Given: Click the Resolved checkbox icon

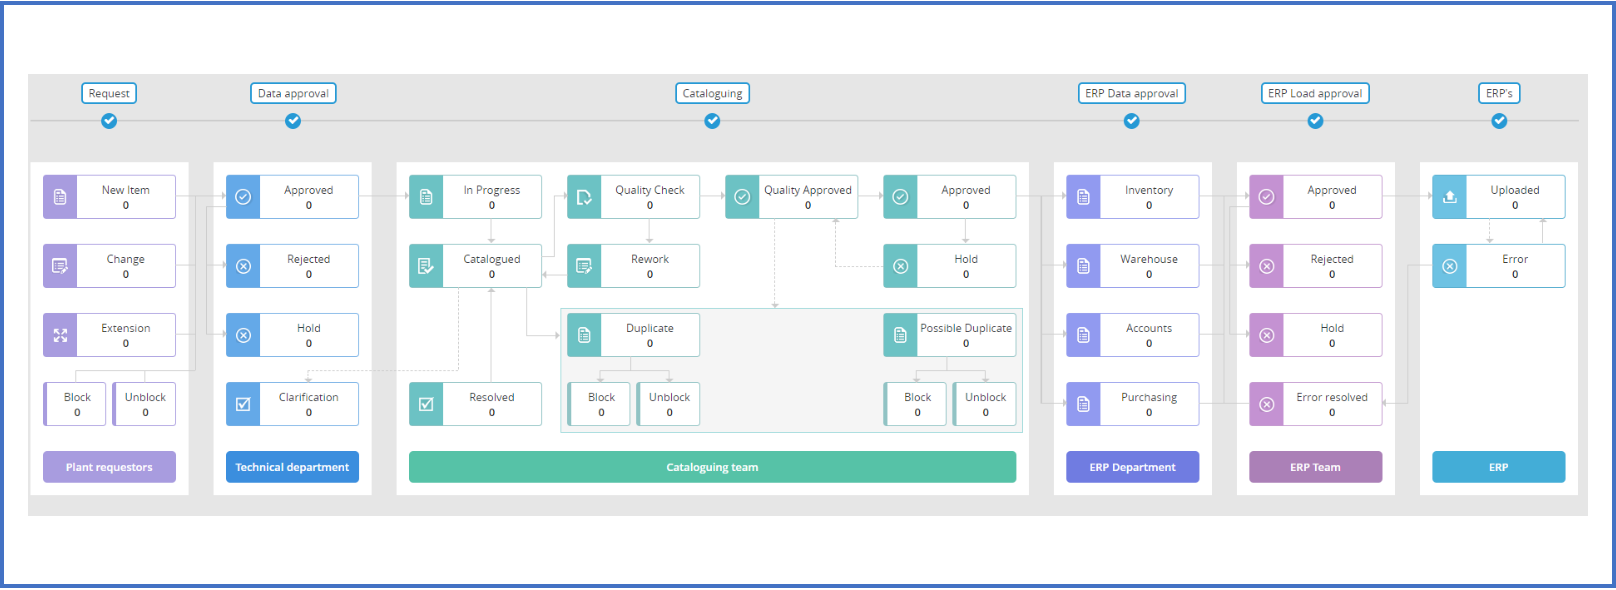Looking at the screenshot, I should 426,404.
